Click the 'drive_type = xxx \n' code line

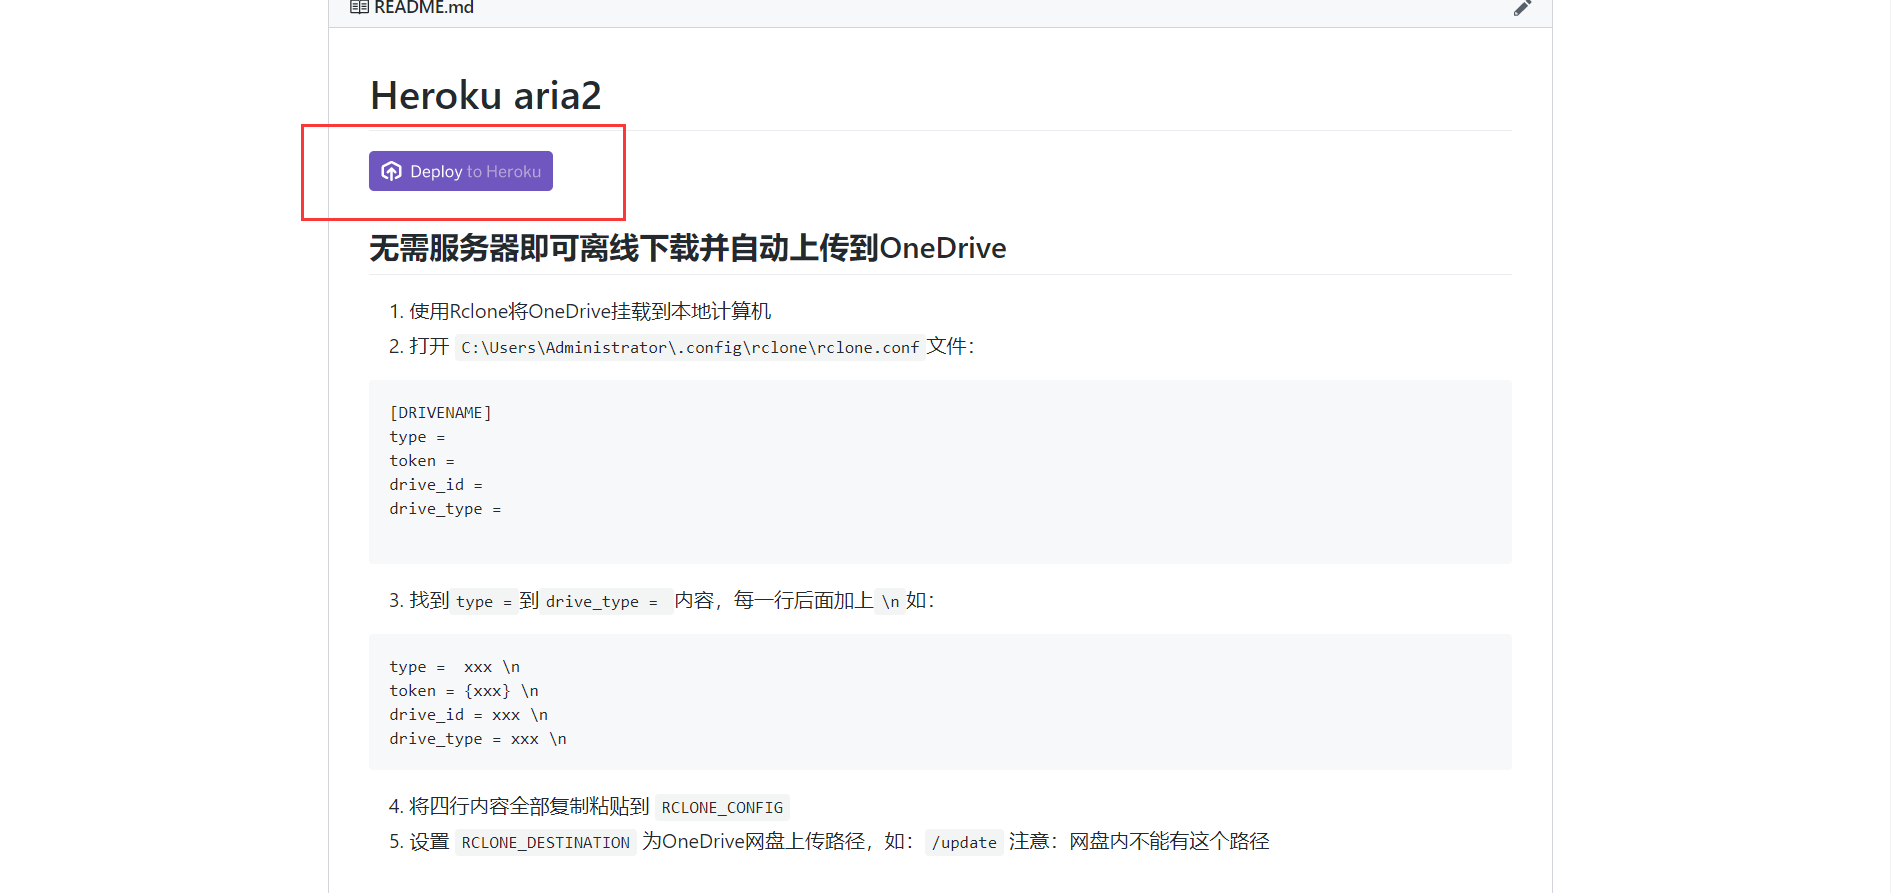click(x=478, y=739)
